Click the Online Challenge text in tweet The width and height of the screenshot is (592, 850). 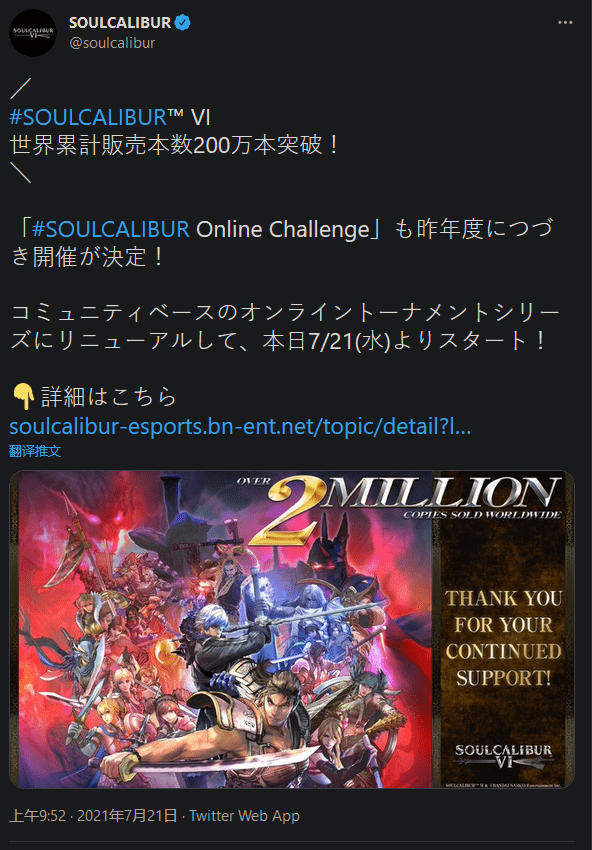click(x=282, y=230)
